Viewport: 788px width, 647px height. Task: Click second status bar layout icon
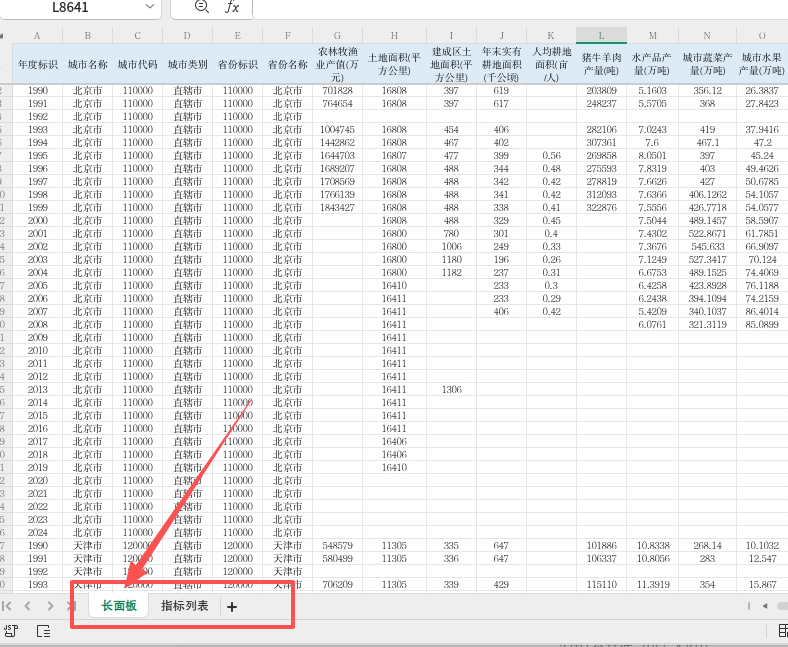coord(43,631)
